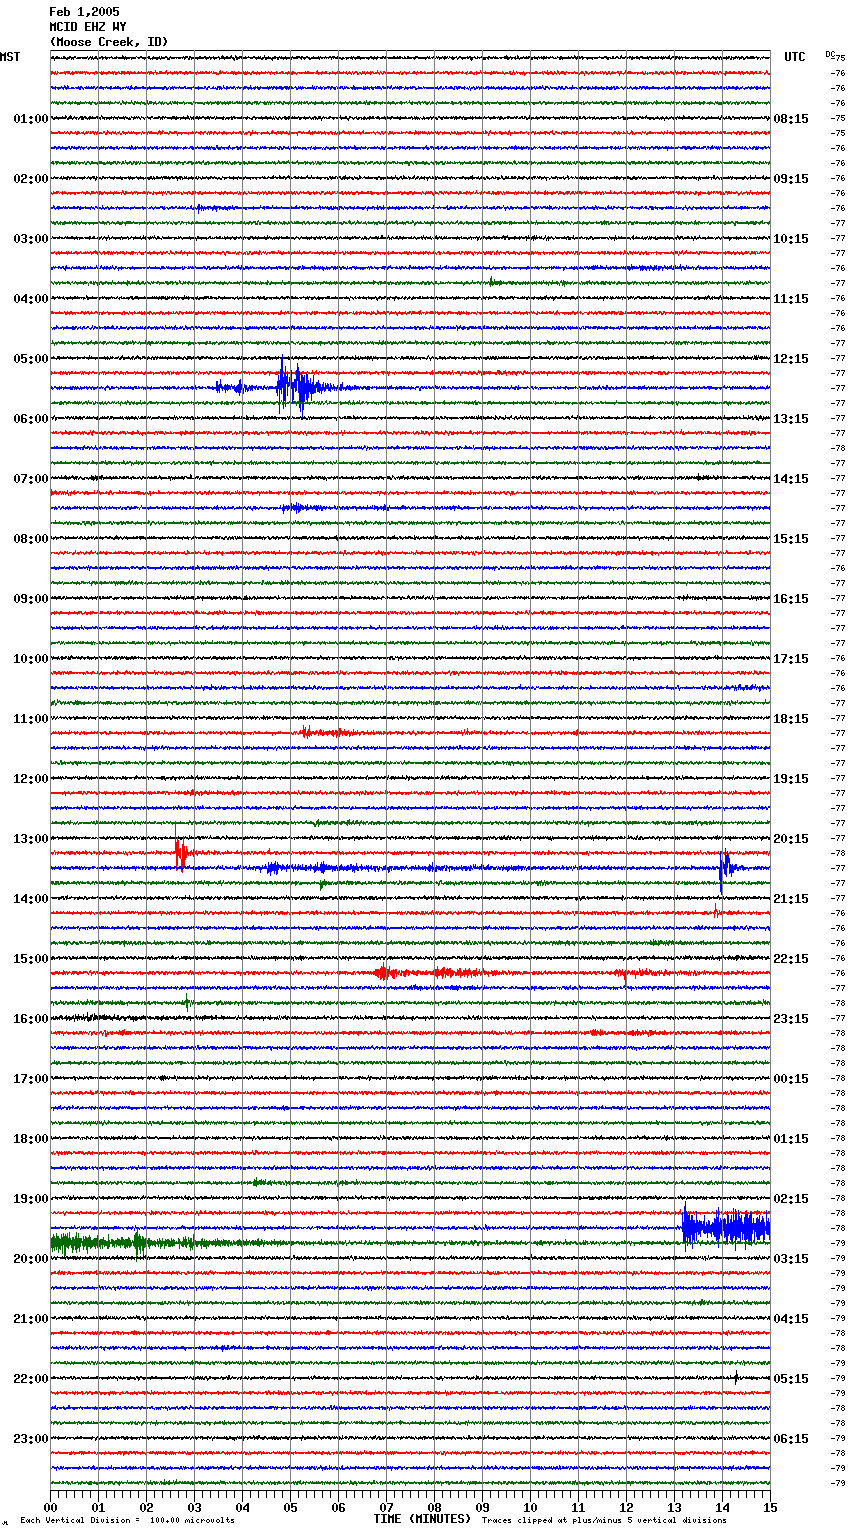Select the 01:00 MST hour label
The height and width of the screenshot is (1534, 850).
31,119
